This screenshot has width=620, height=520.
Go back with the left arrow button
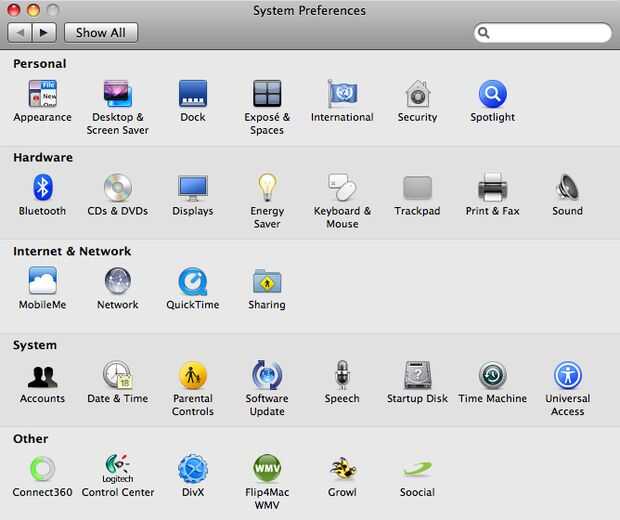[x=20, y=32]
